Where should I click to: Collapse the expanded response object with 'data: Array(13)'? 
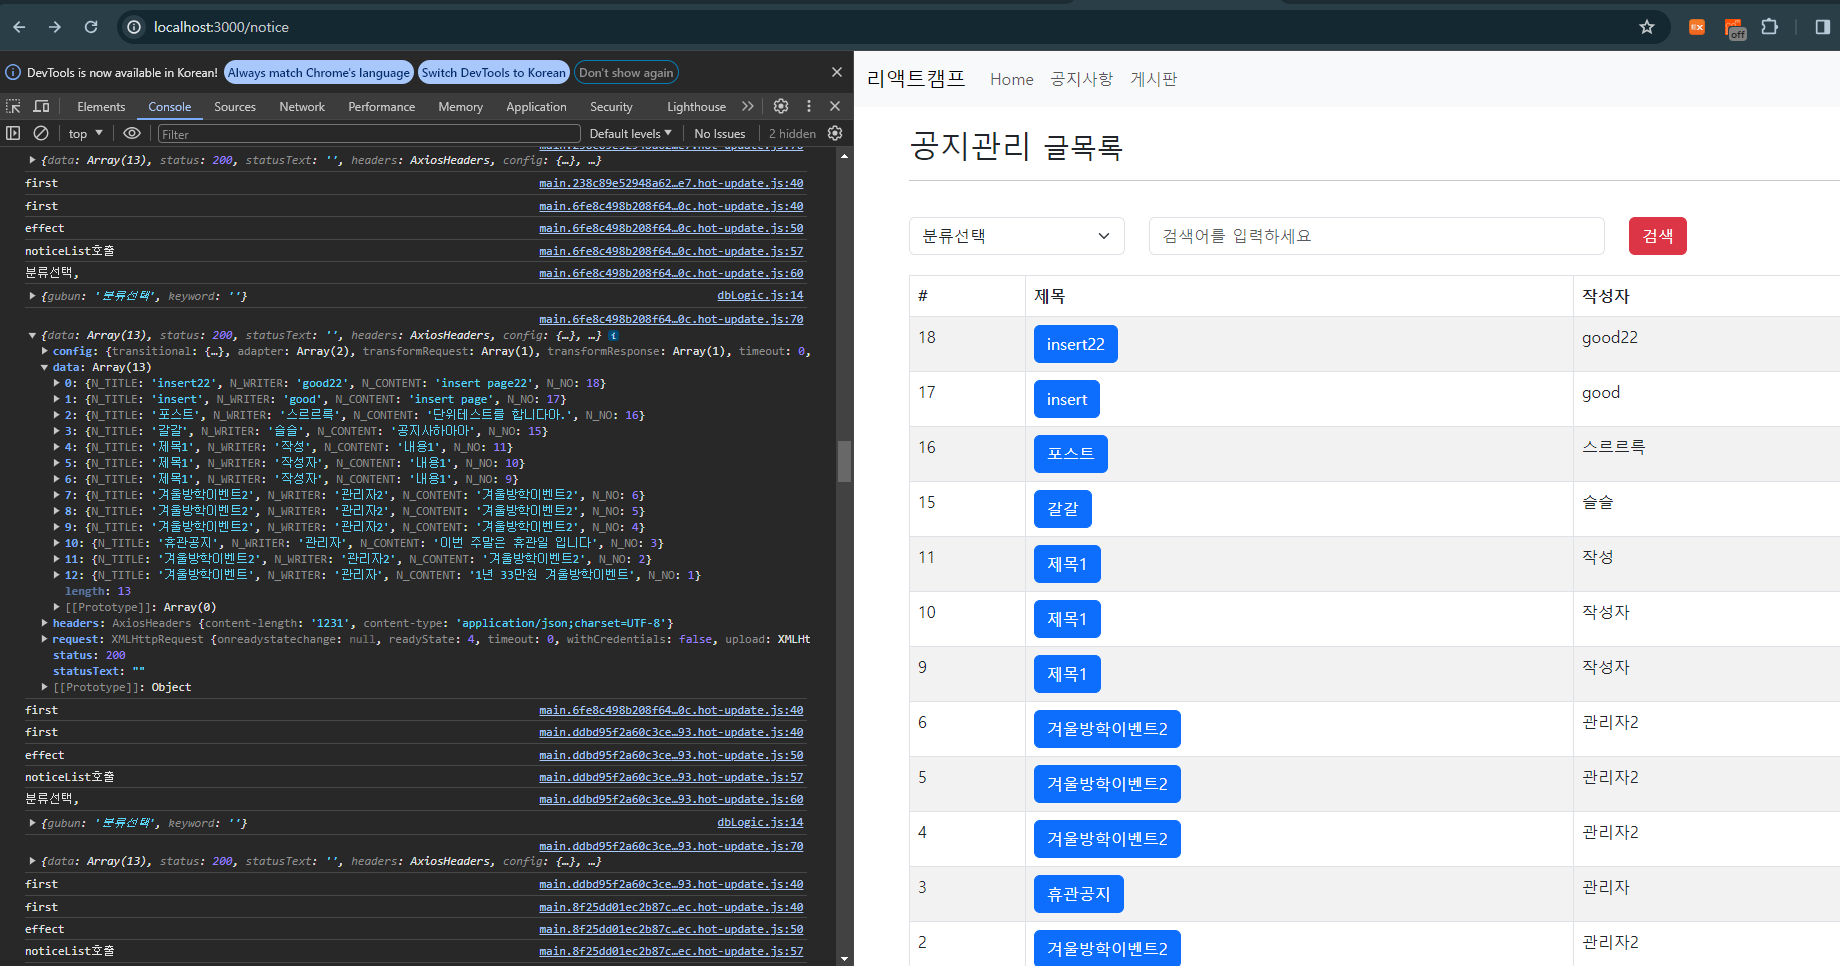tap(33, 336)
